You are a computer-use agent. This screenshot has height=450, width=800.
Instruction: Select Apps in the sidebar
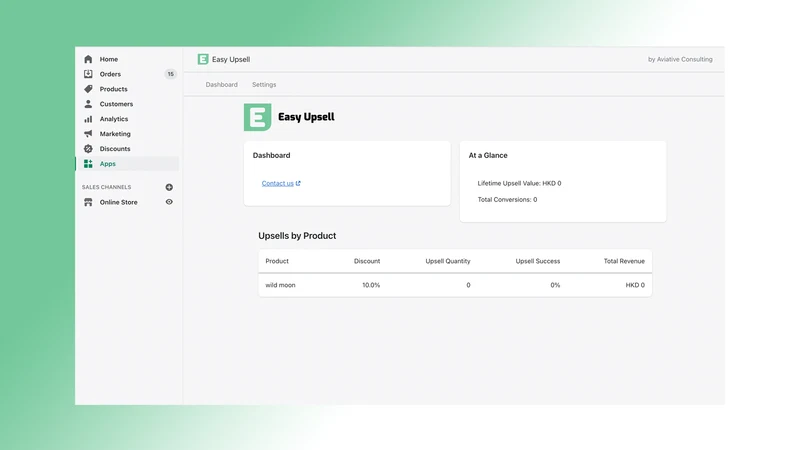(x=108, y=164)
